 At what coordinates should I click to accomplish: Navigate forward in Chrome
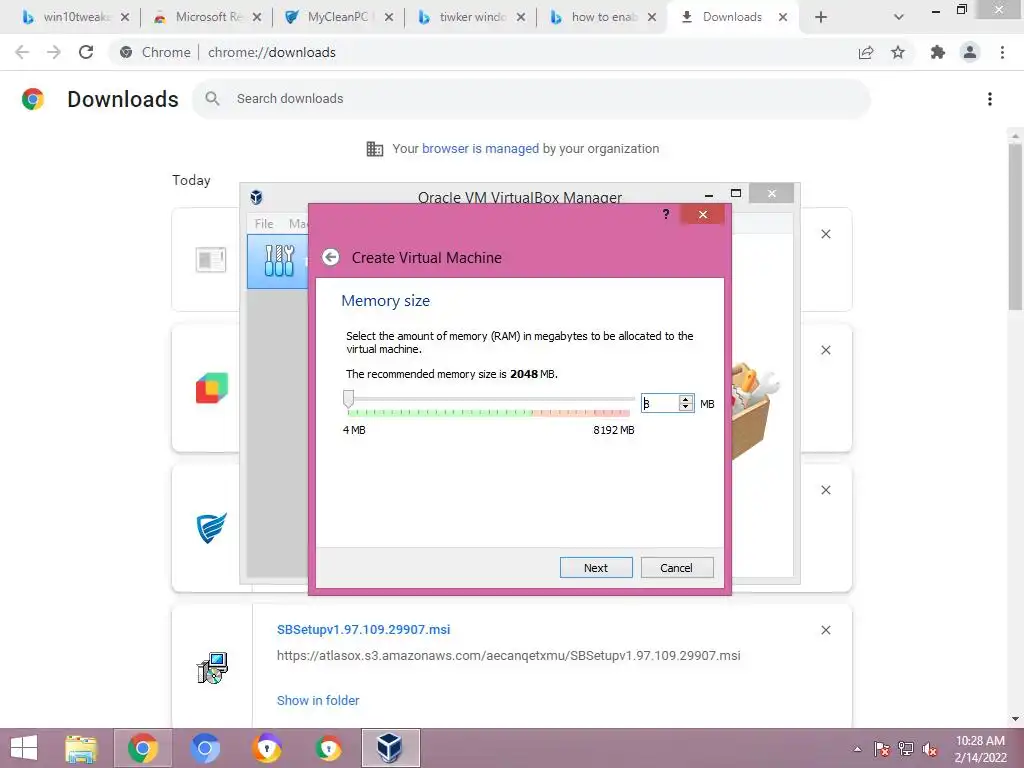tap(54, 52)
